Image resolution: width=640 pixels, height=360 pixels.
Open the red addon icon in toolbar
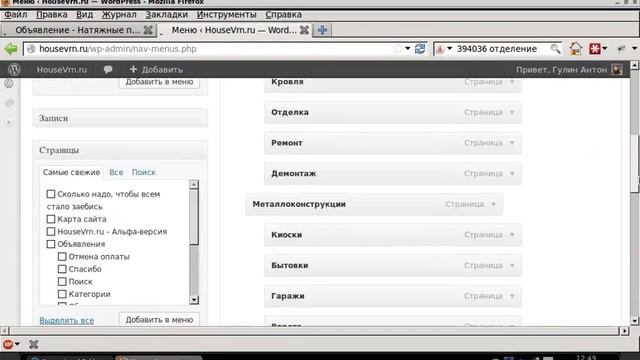(595, 49)
